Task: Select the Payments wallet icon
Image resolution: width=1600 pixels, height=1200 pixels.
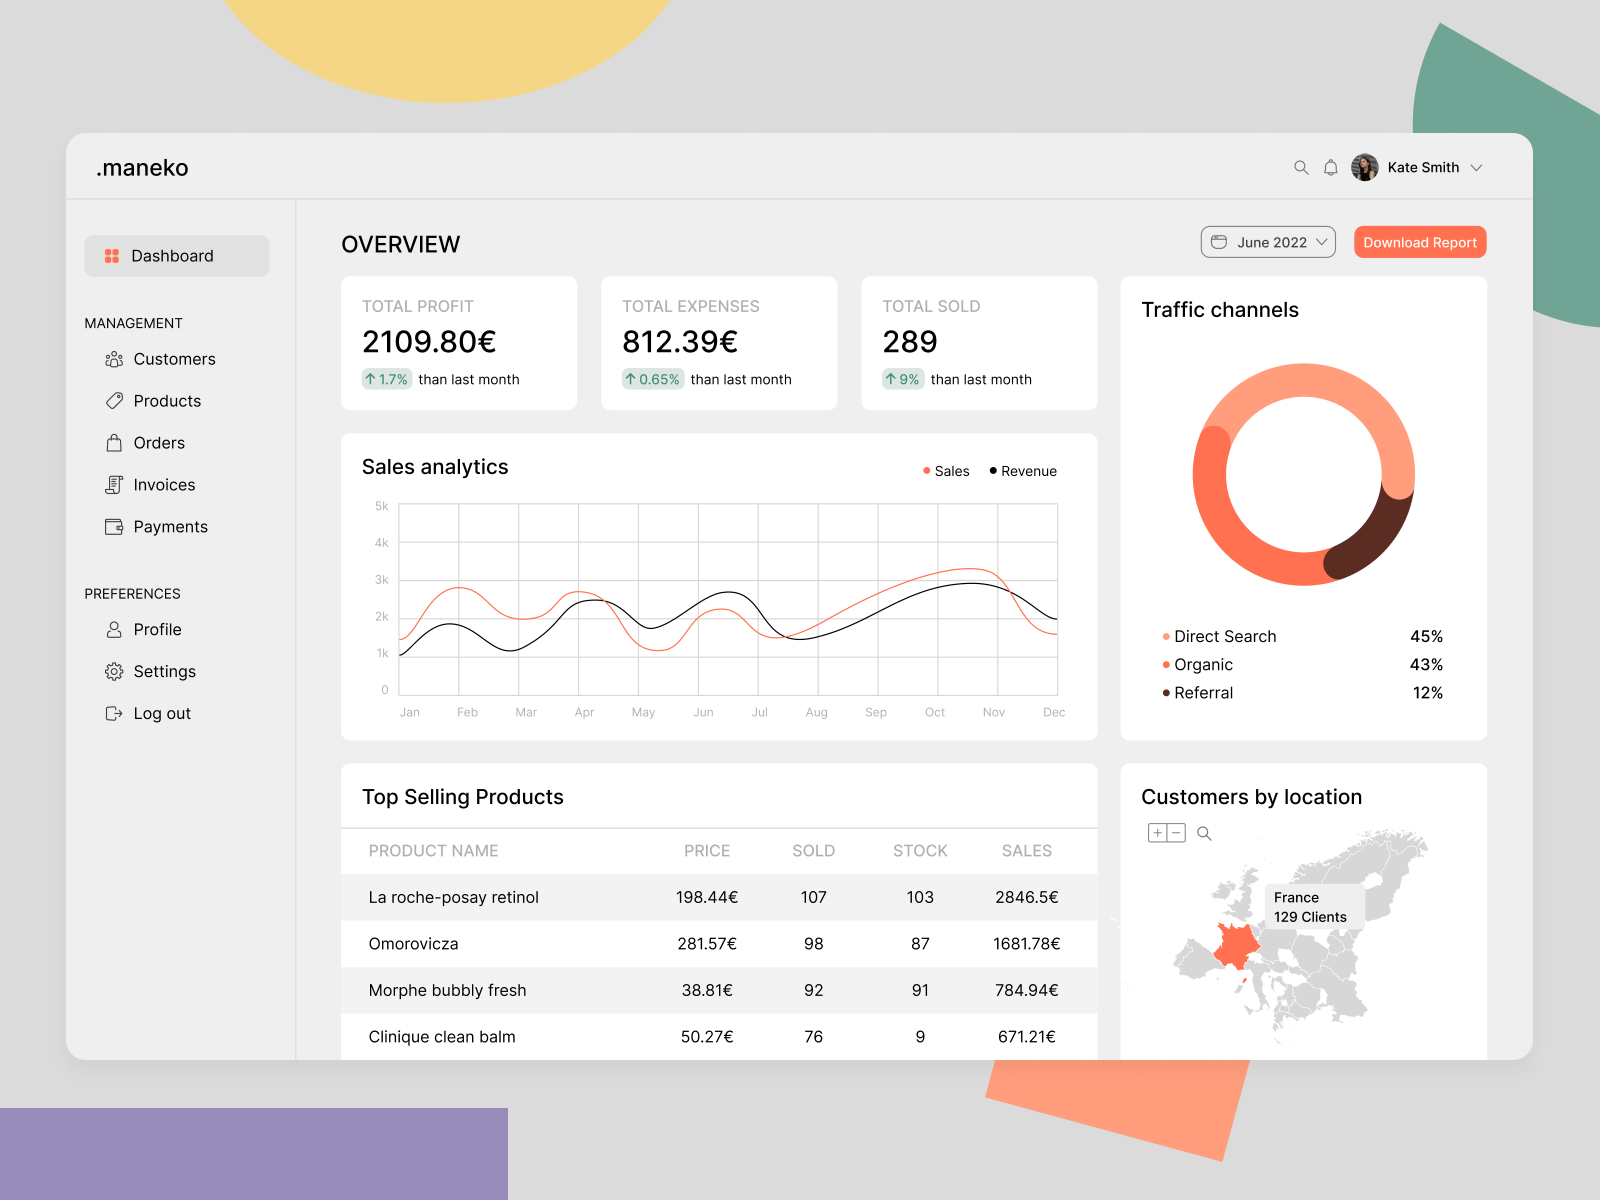Action: (x=113, y=527)
